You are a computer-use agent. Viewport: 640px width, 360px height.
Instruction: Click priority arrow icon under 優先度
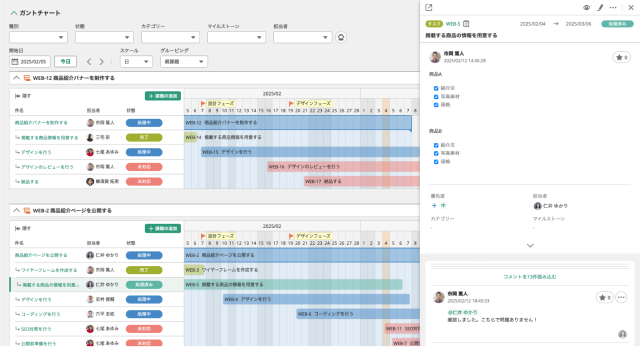[434, 206]
